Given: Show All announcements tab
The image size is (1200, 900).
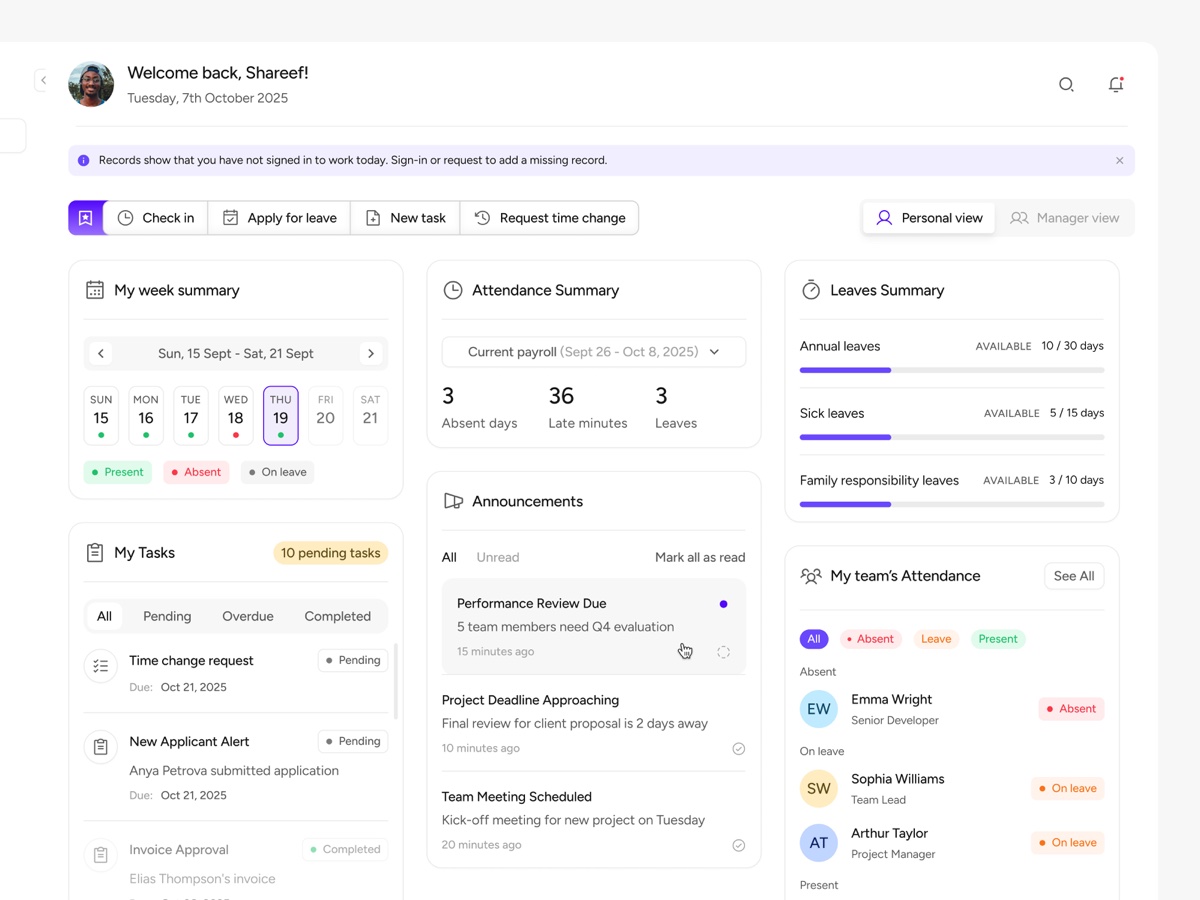Looking at the screenshot, I should 449,557.
